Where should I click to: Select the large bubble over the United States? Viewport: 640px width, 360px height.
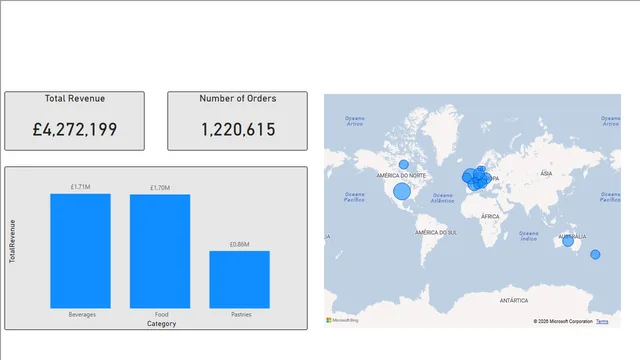[402, 191]
